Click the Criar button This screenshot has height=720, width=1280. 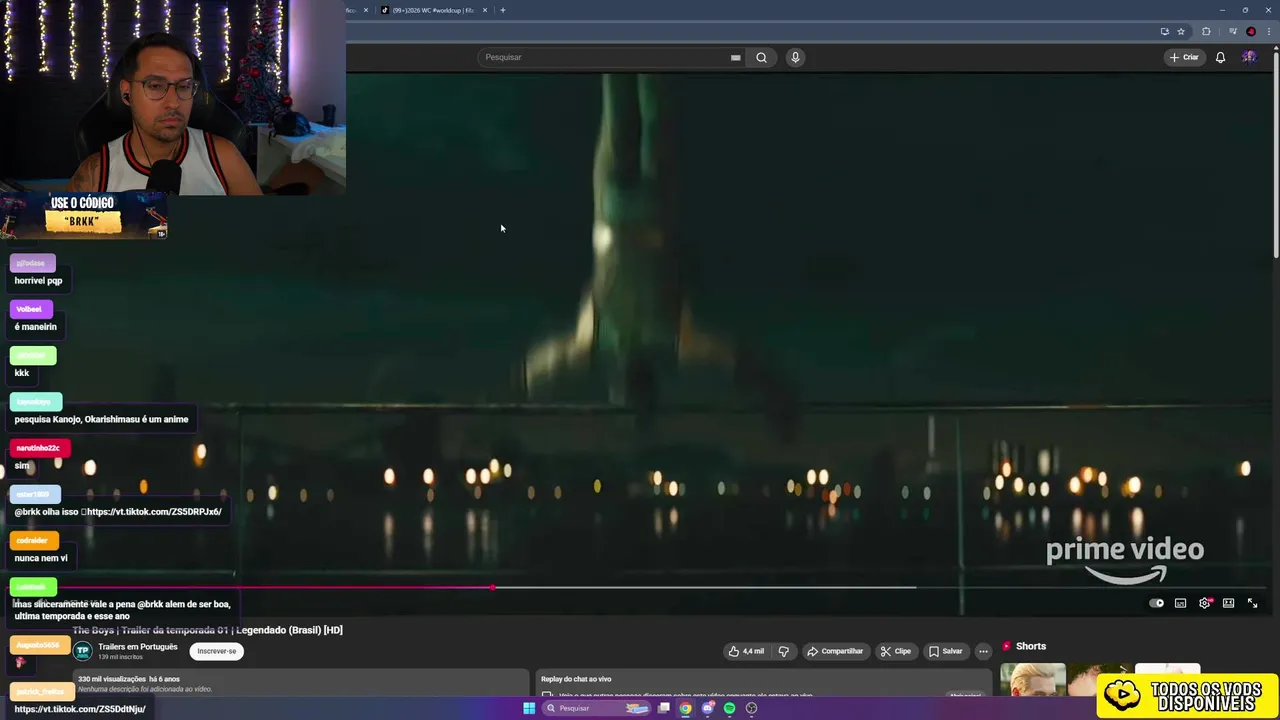pyautogui.click(x=1184, y=57)
